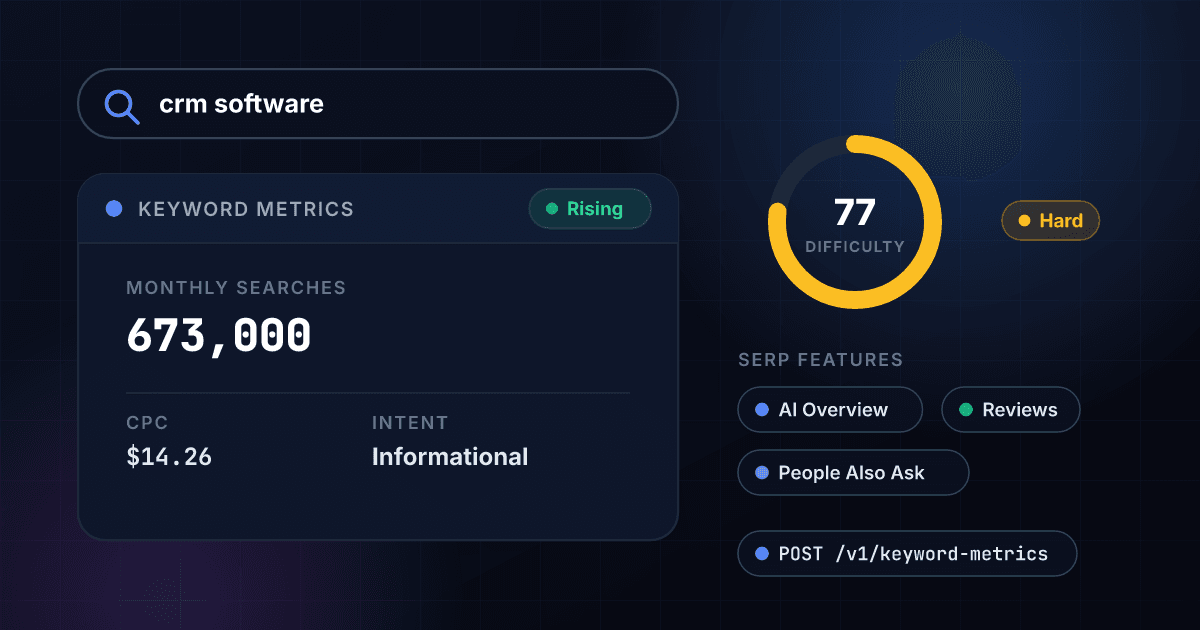
Task: Click the SERP FEATURES heading
Action: pos(820,360)
